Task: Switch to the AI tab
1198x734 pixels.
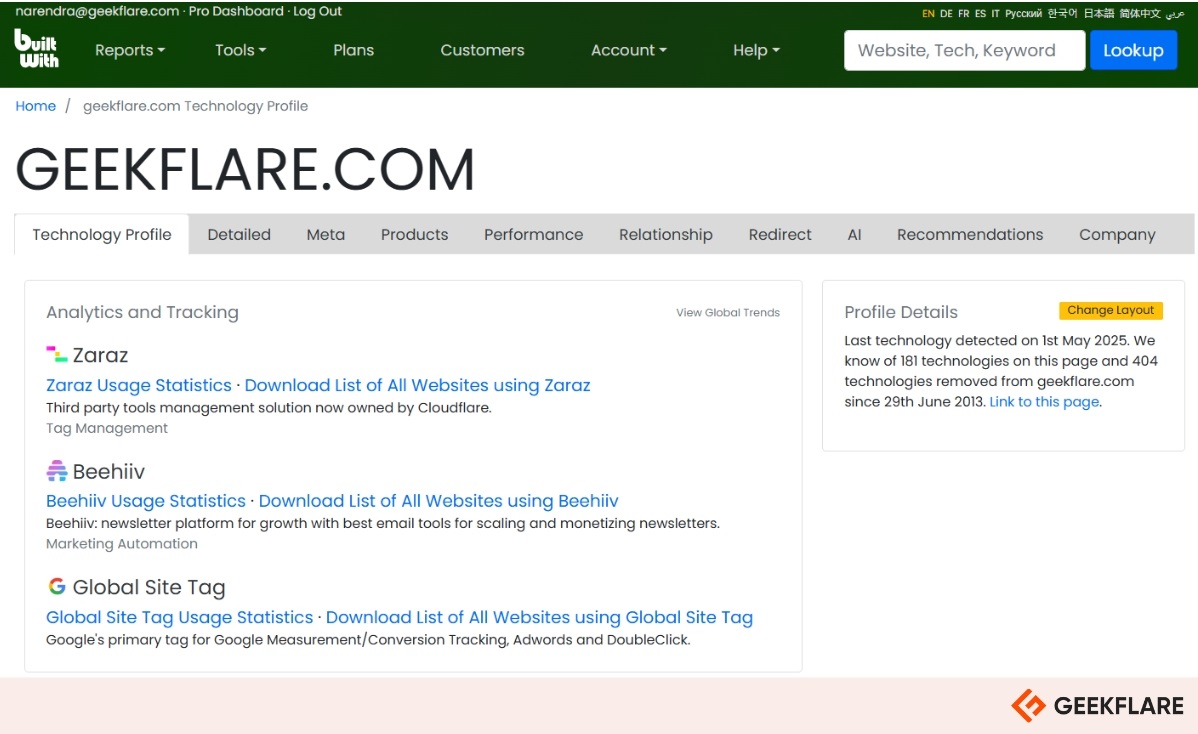Action: tap(854, 234)
